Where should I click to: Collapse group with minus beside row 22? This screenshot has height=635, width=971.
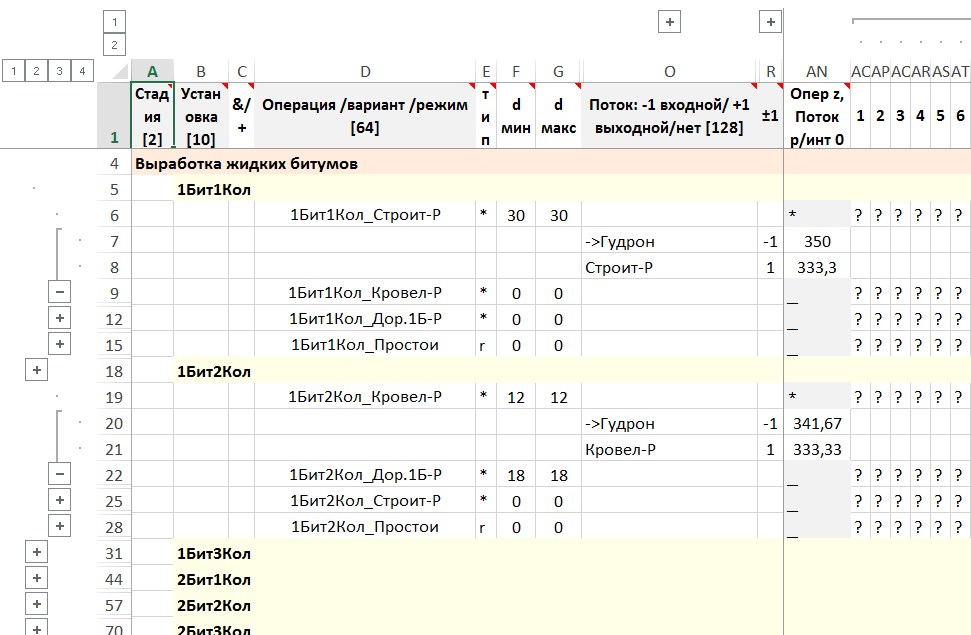pyautogui.click(x=59, y=474)
